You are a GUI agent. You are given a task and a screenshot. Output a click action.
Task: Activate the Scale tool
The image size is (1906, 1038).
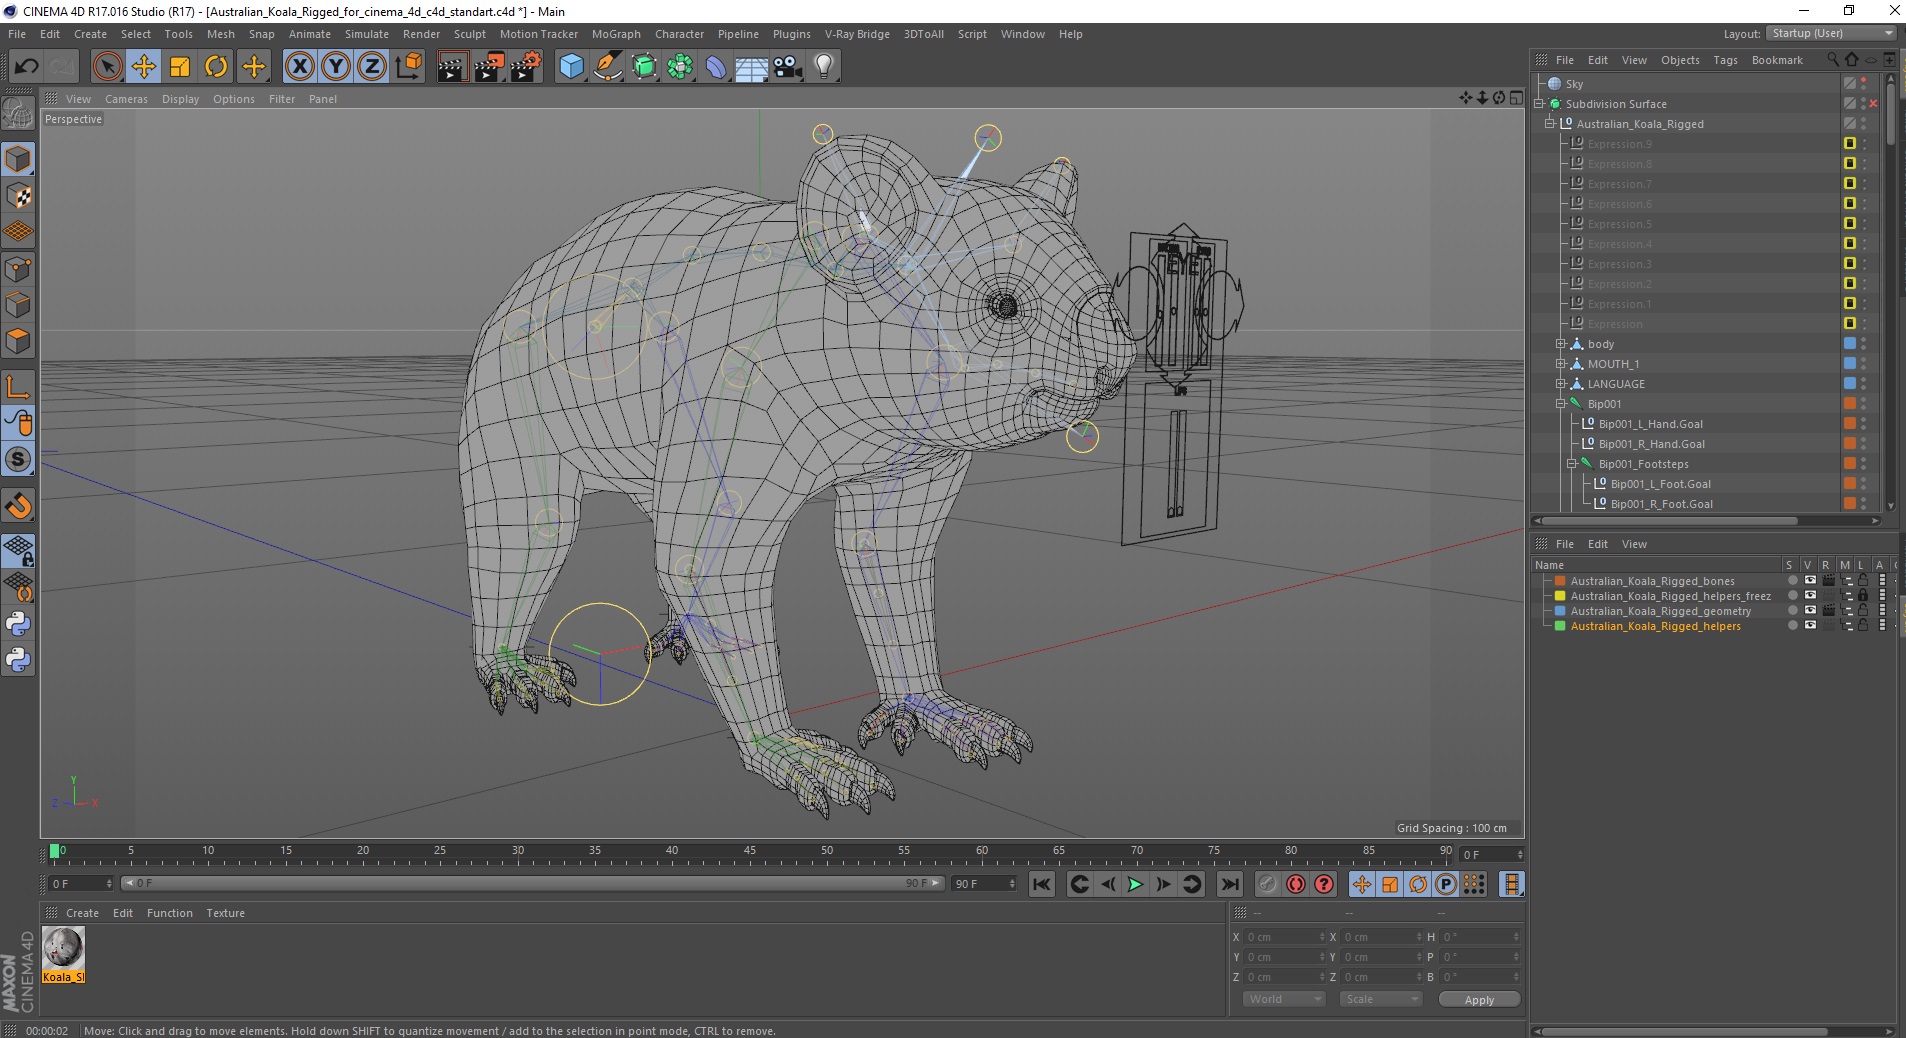(180, 67)
